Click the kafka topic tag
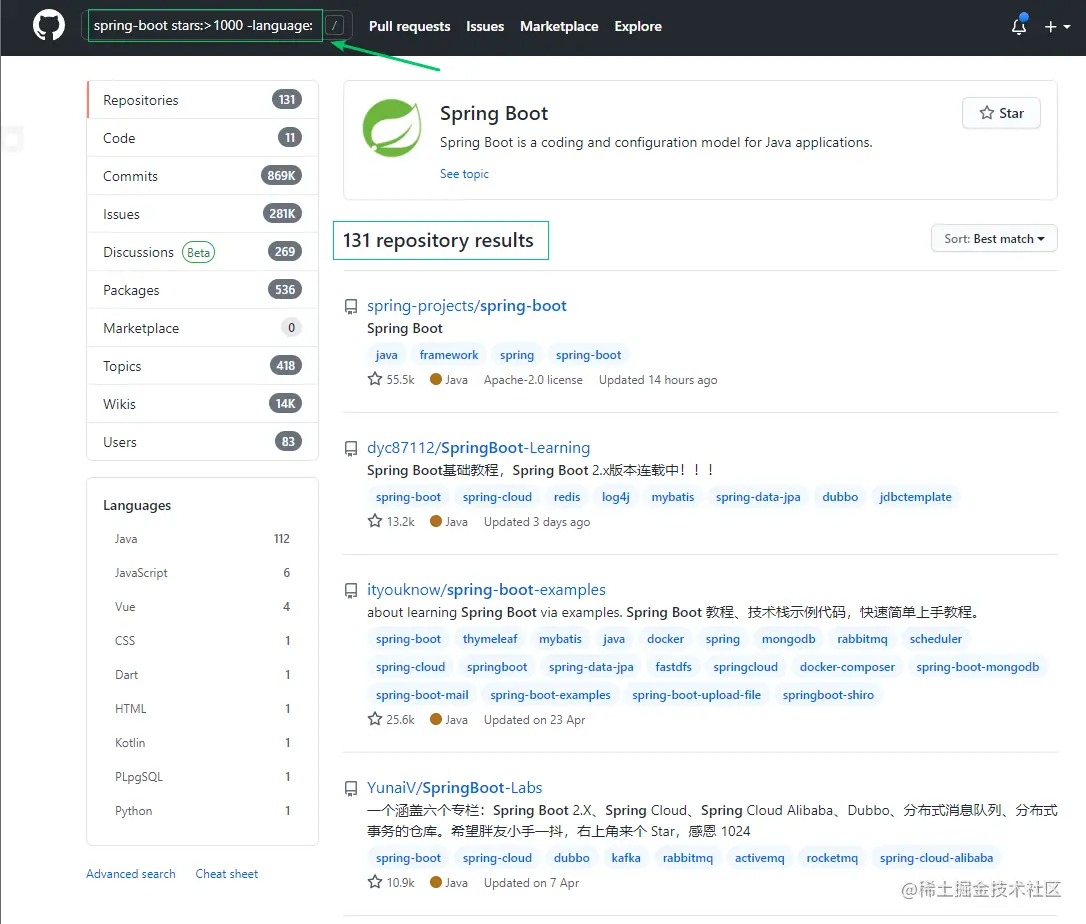Viewport: 1086px width, 924px height. tap(625, 858)
